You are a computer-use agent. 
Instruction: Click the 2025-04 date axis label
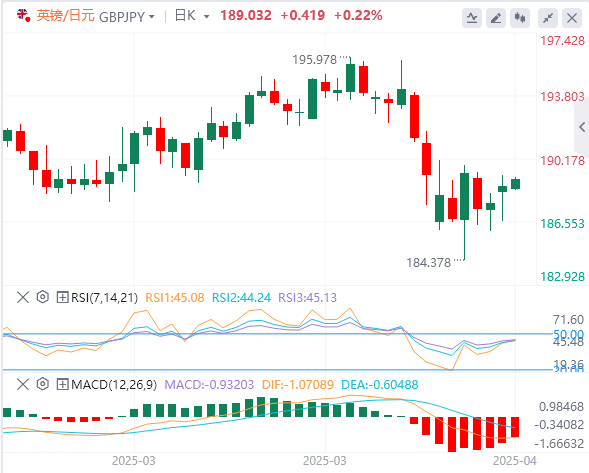[515, 461]
